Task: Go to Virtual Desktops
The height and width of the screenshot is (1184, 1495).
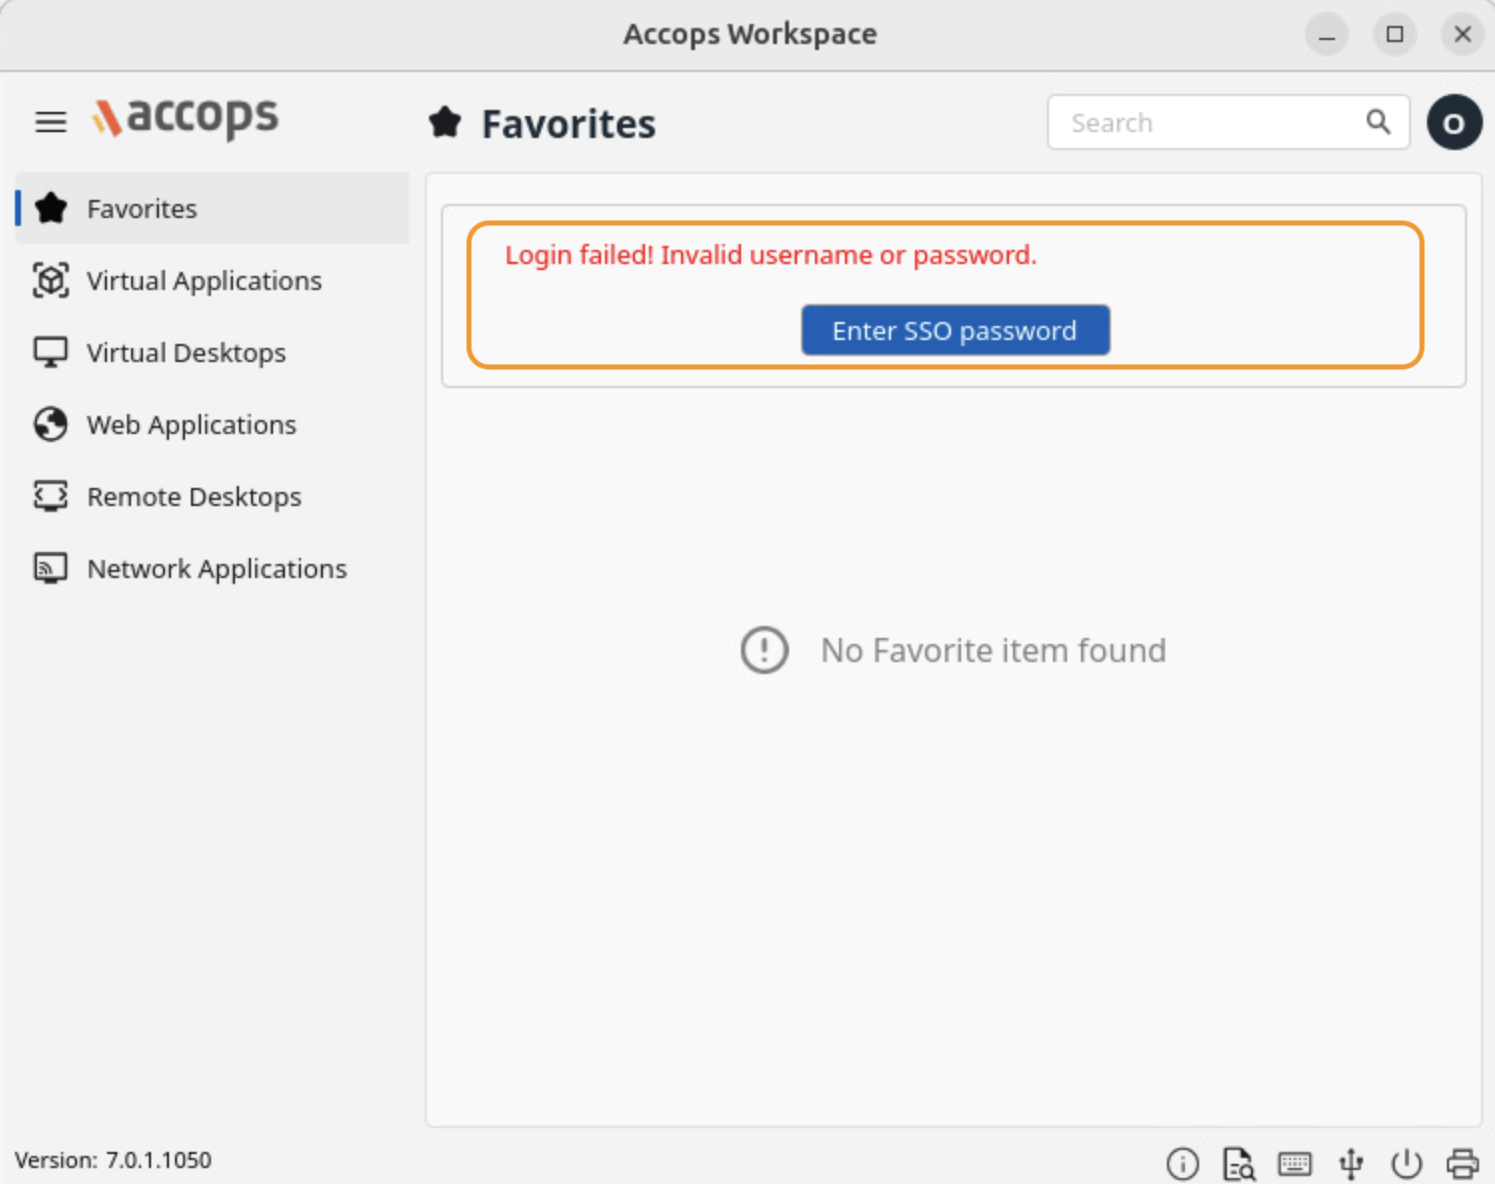Action: point(185,353)
